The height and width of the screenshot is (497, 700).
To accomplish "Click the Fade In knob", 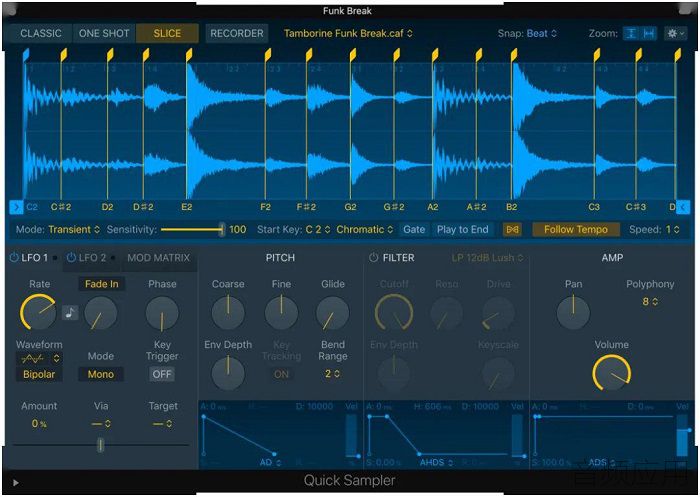I will 100,313.
